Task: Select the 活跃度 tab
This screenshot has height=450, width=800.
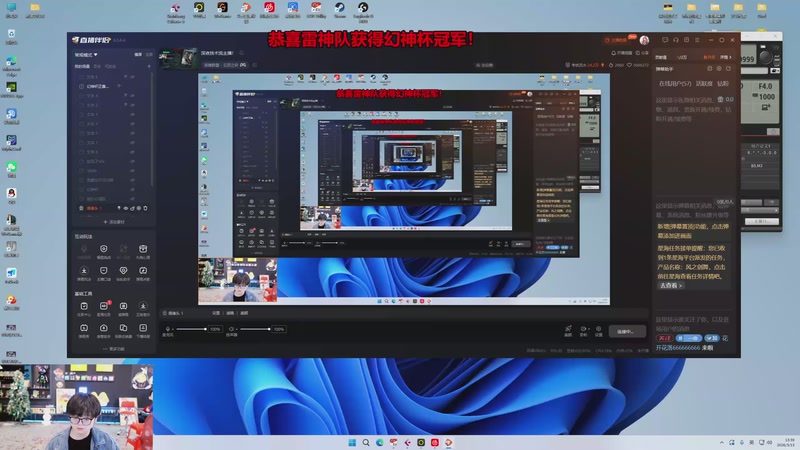Action: (x=704, y=84)
